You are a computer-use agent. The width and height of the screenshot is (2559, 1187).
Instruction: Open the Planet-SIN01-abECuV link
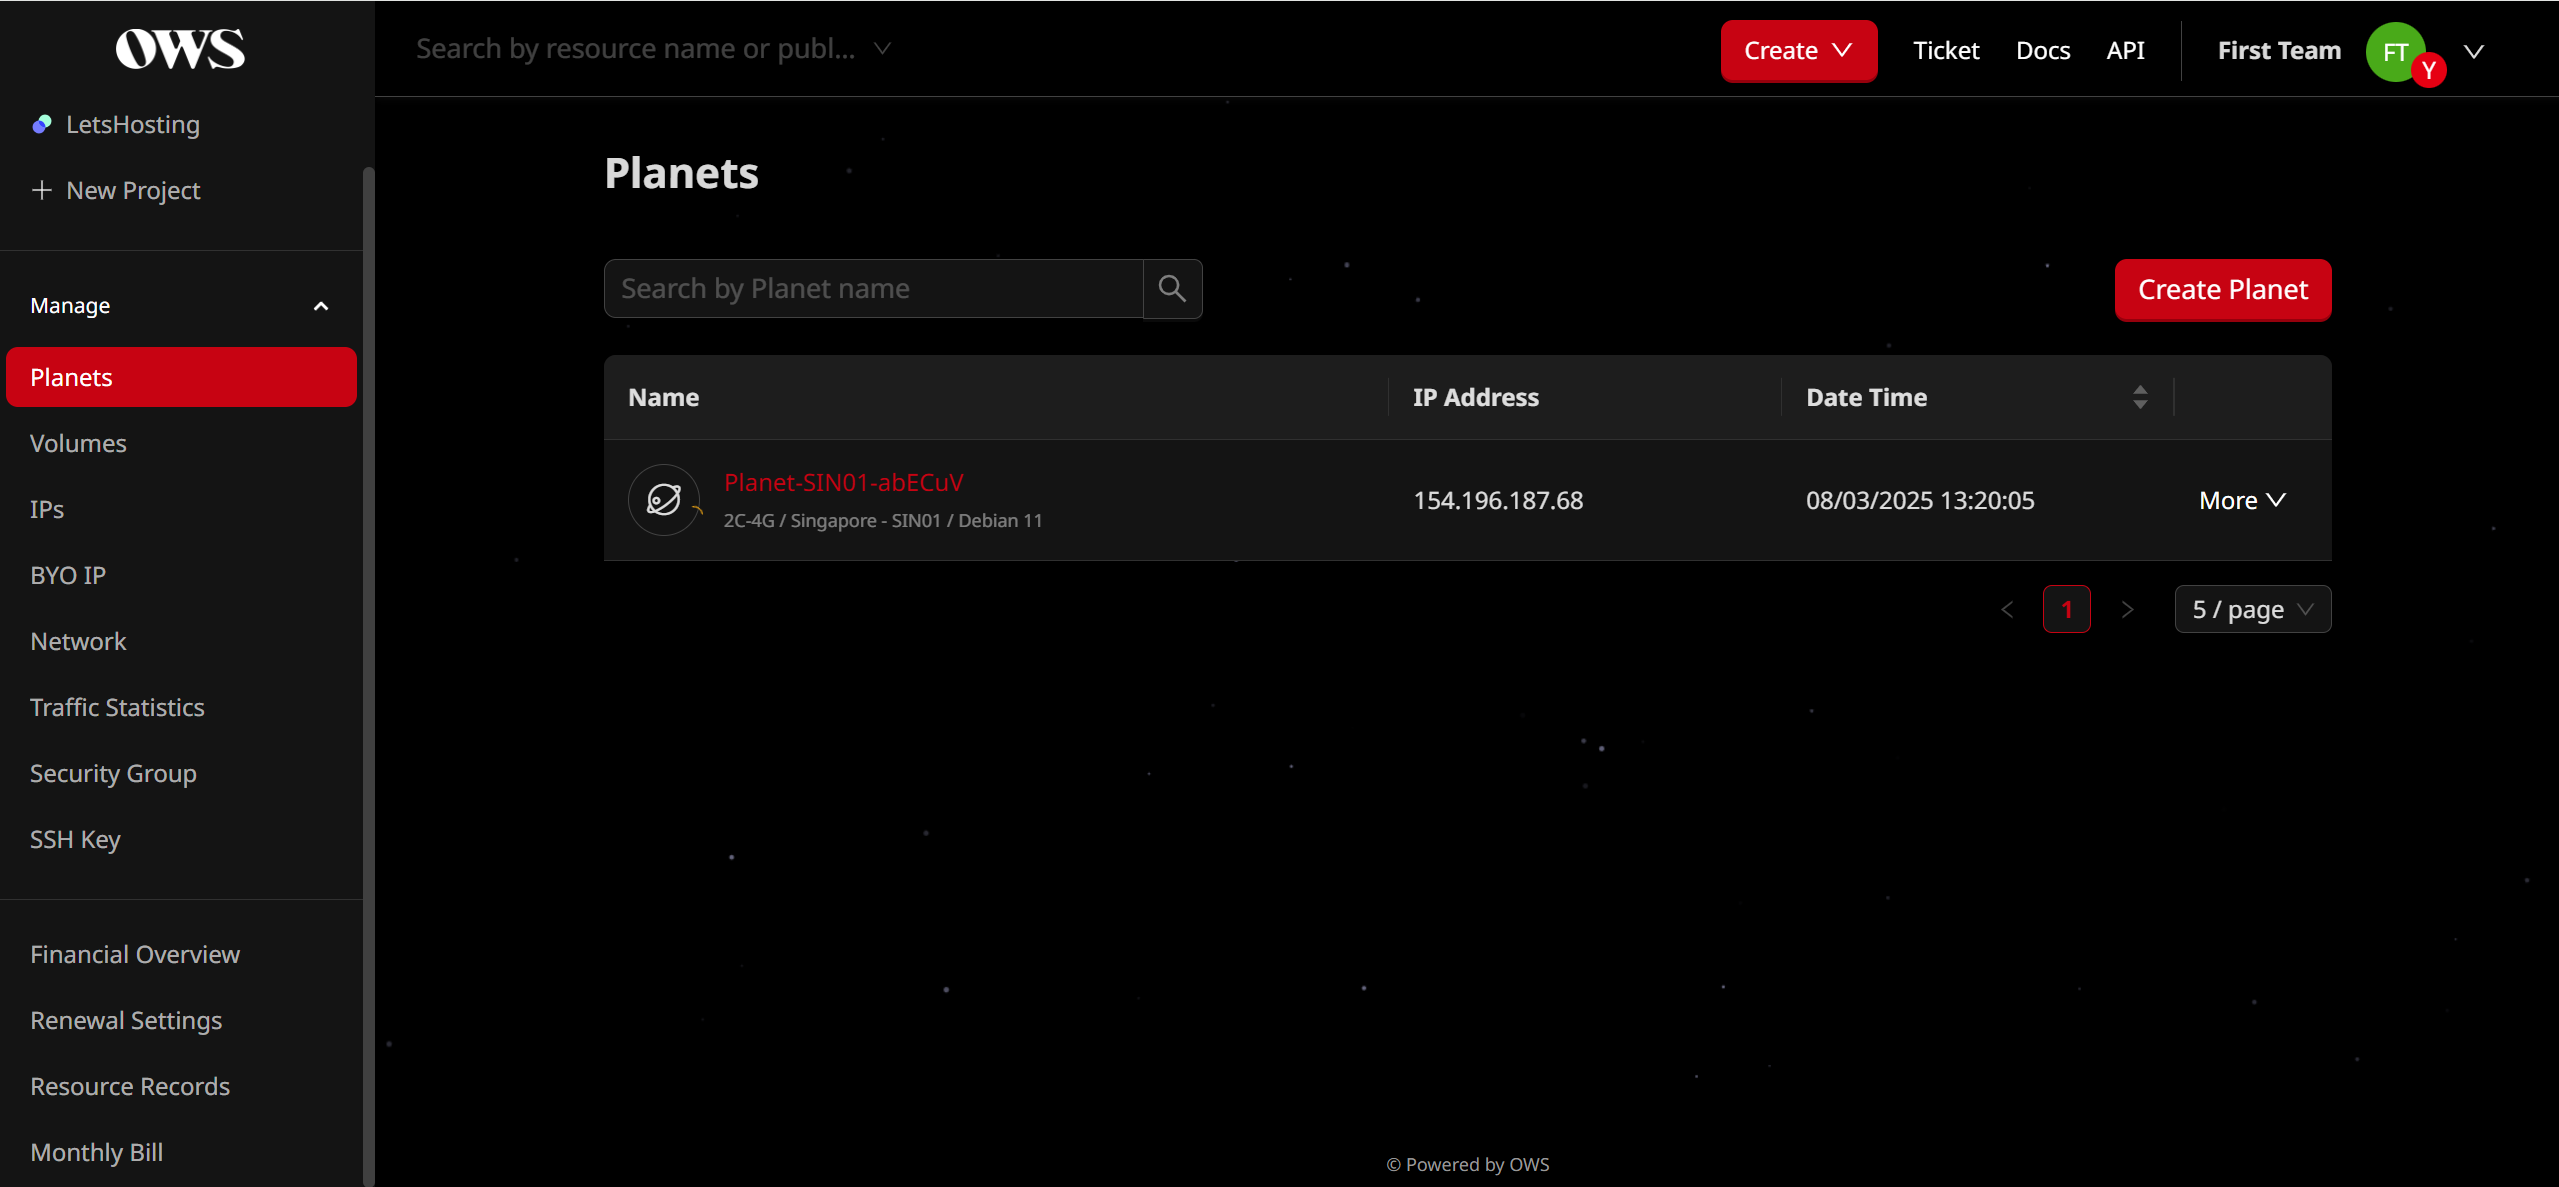843,483
